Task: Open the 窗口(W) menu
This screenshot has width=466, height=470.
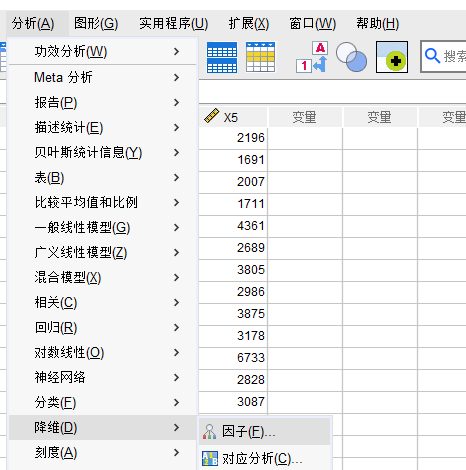Action: click(x=313, y=24)
